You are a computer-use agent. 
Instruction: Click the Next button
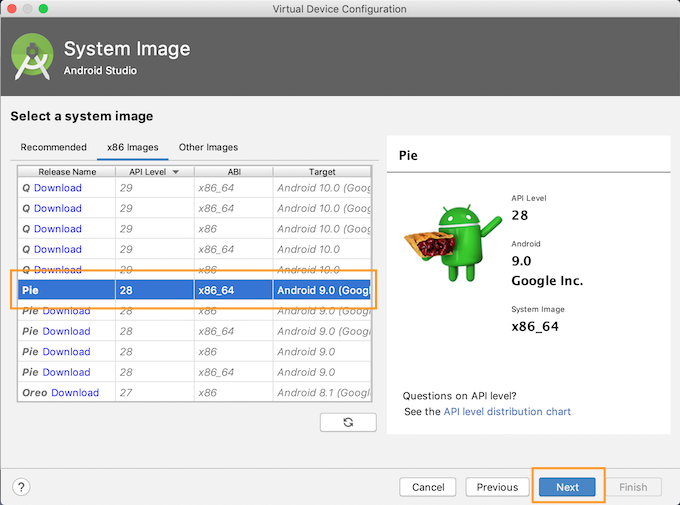(x=567, y=487)
